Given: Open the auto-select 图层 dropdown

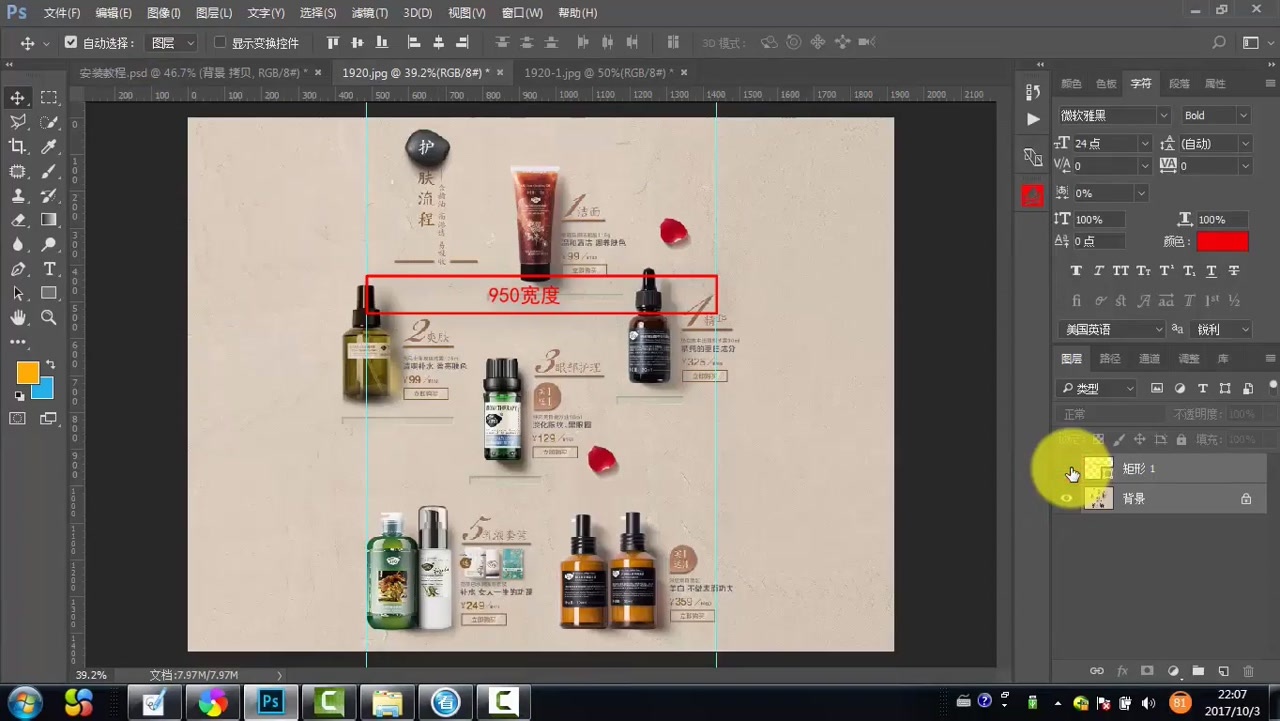Looking at the screenshot, I should [x=172, y=43].
